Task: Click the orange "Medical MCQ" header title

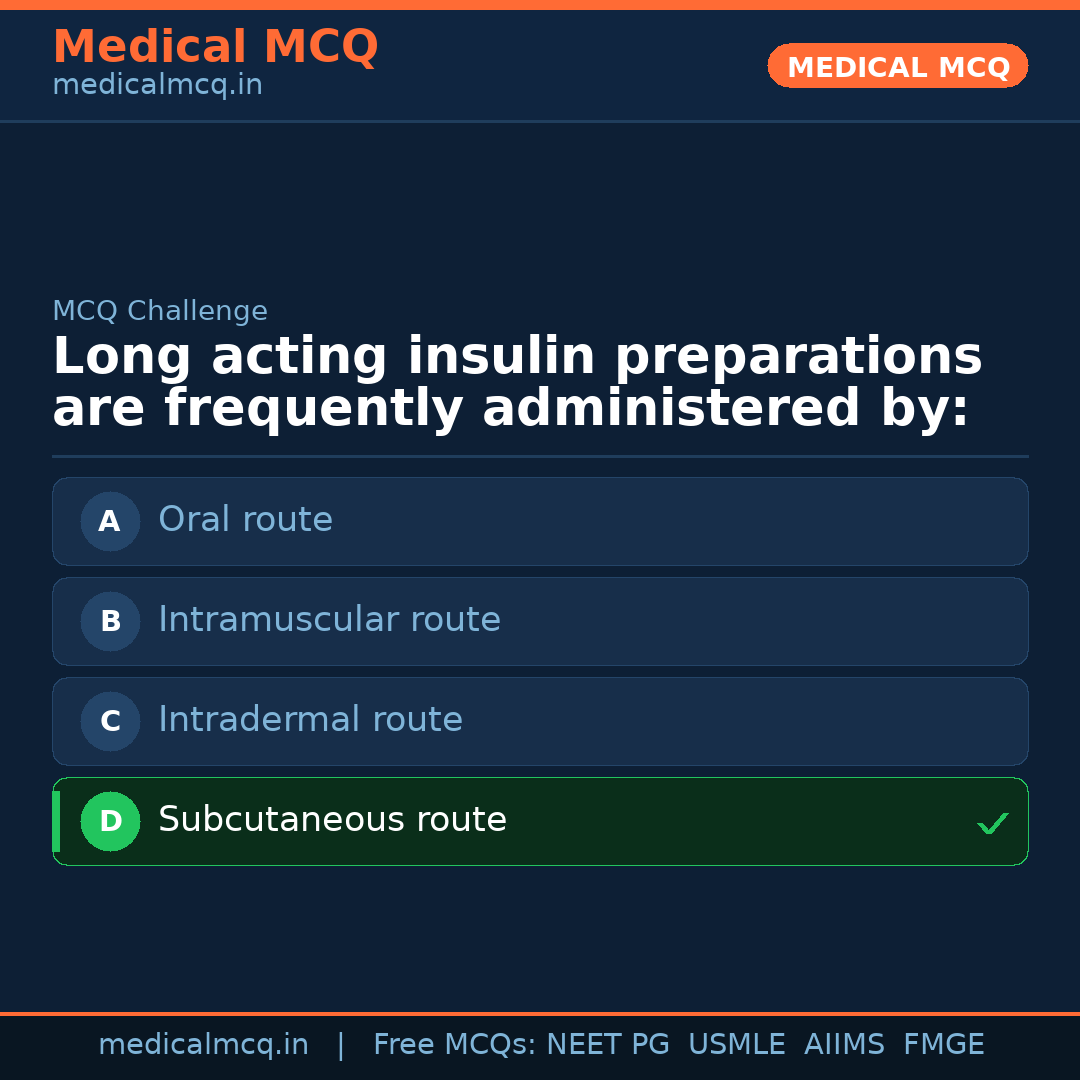Action: pyautogui.click(x=215, y=47)
